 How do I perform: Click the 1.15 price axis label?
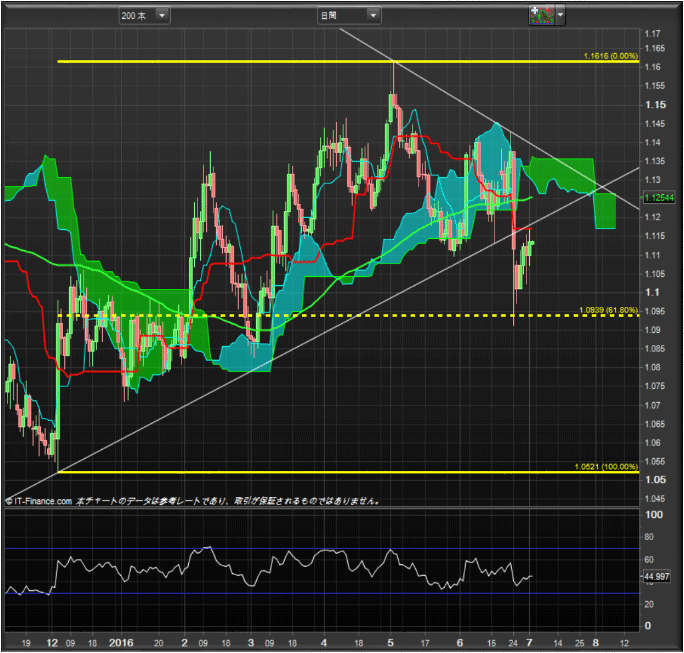656,105
